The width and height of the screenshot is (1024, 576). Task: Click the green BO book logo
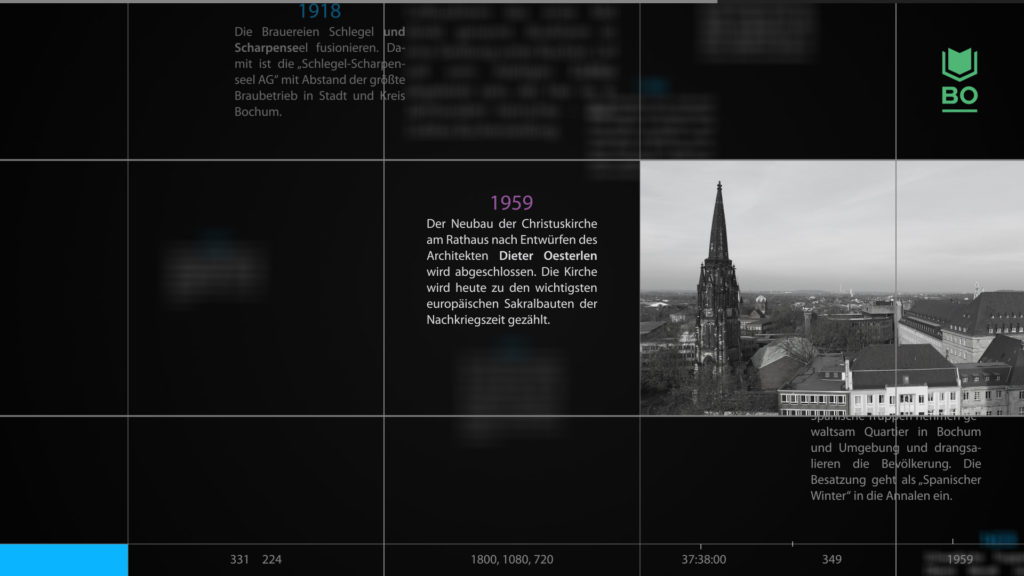pyautogui.click(x=959, y=79)
